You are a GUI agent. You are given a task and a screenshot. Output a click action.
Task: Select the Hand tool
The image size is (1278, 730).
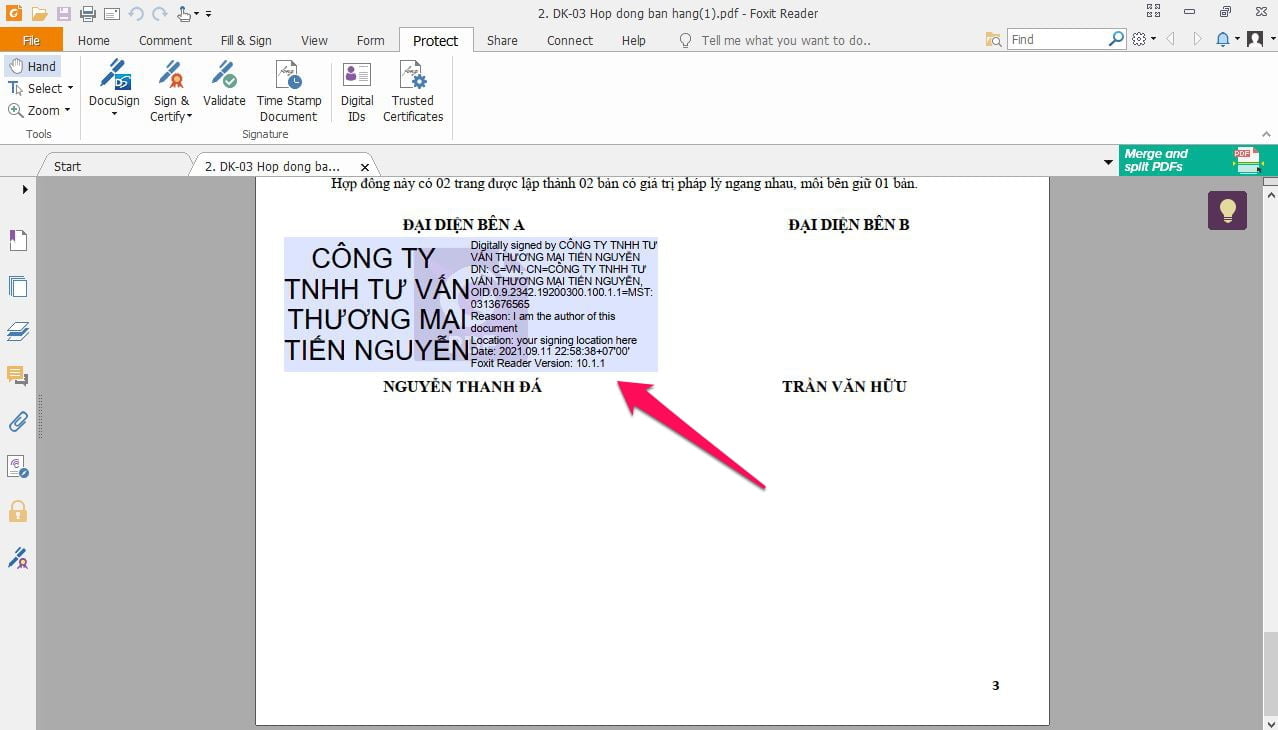34,65
